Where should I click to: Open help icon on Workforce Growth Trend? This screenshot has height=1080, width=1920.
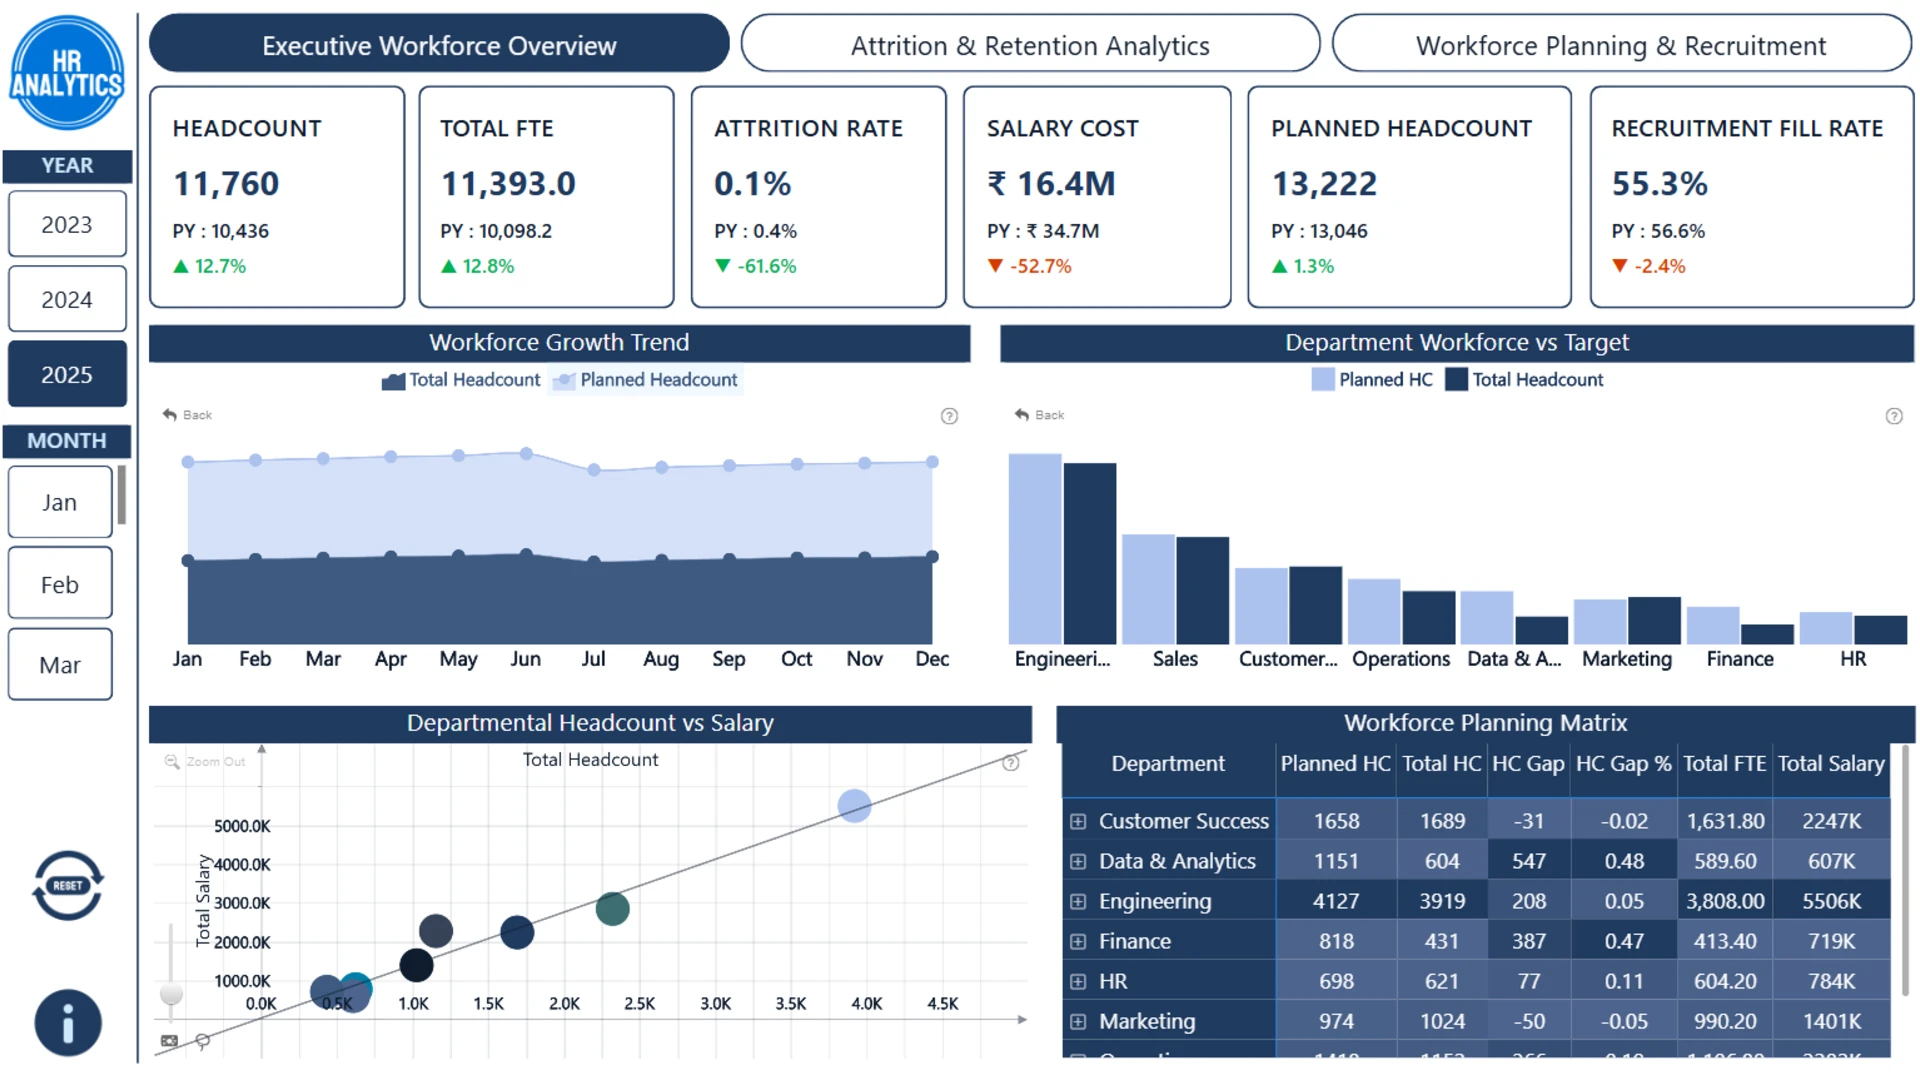coord(949,416)
